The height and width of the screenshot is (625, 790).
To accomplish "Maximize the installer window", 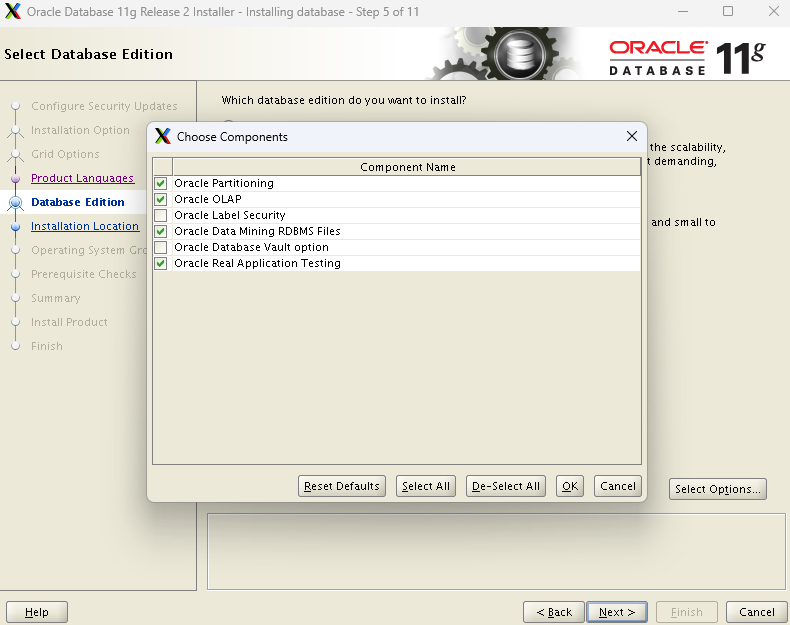I will pos(728,11).
